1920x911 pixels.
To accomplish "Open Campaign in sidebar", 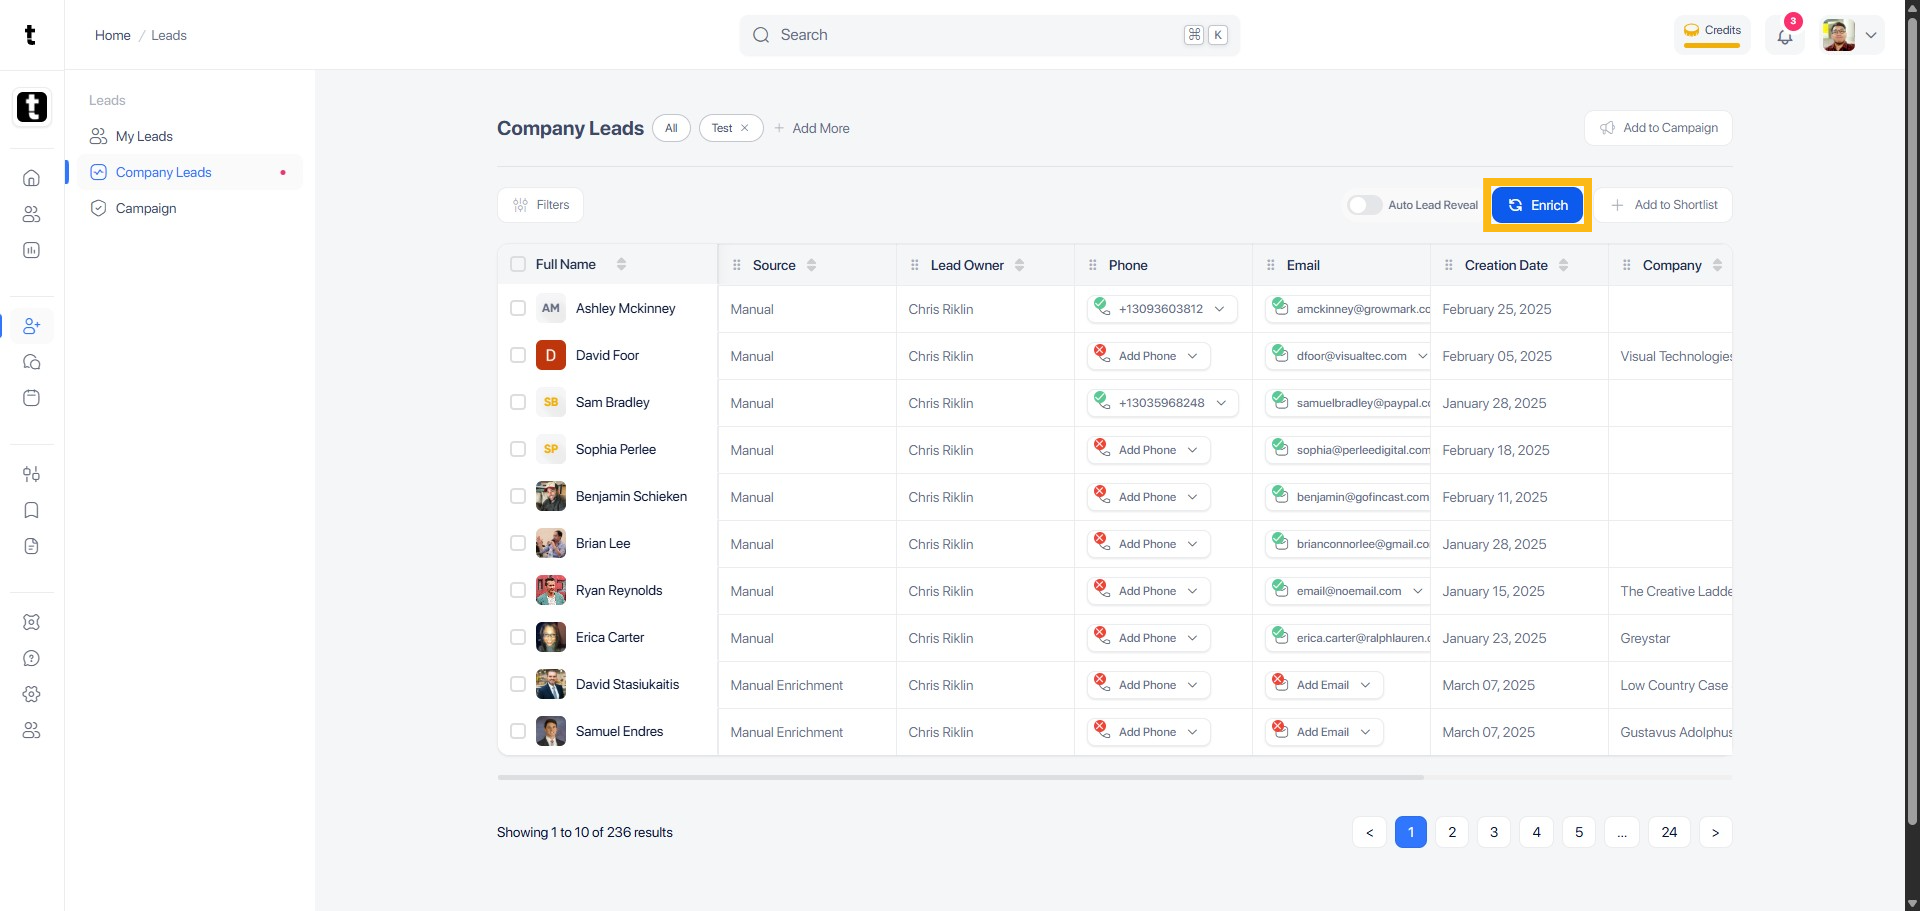I will tap(190, 208).
